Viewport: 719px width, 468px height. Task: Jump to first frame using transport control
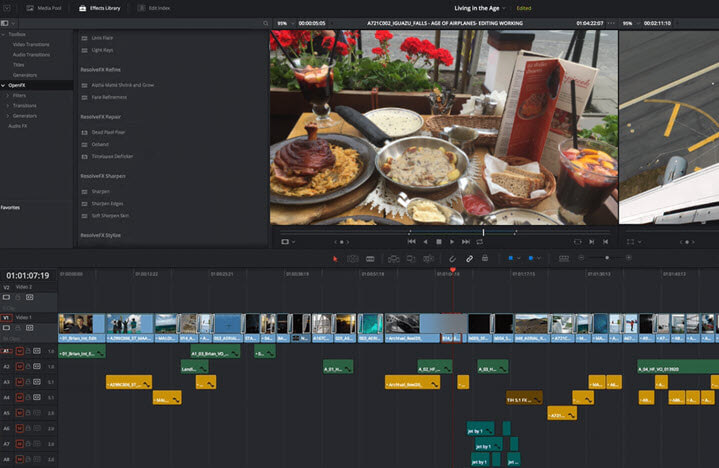[x=411, y=241]
